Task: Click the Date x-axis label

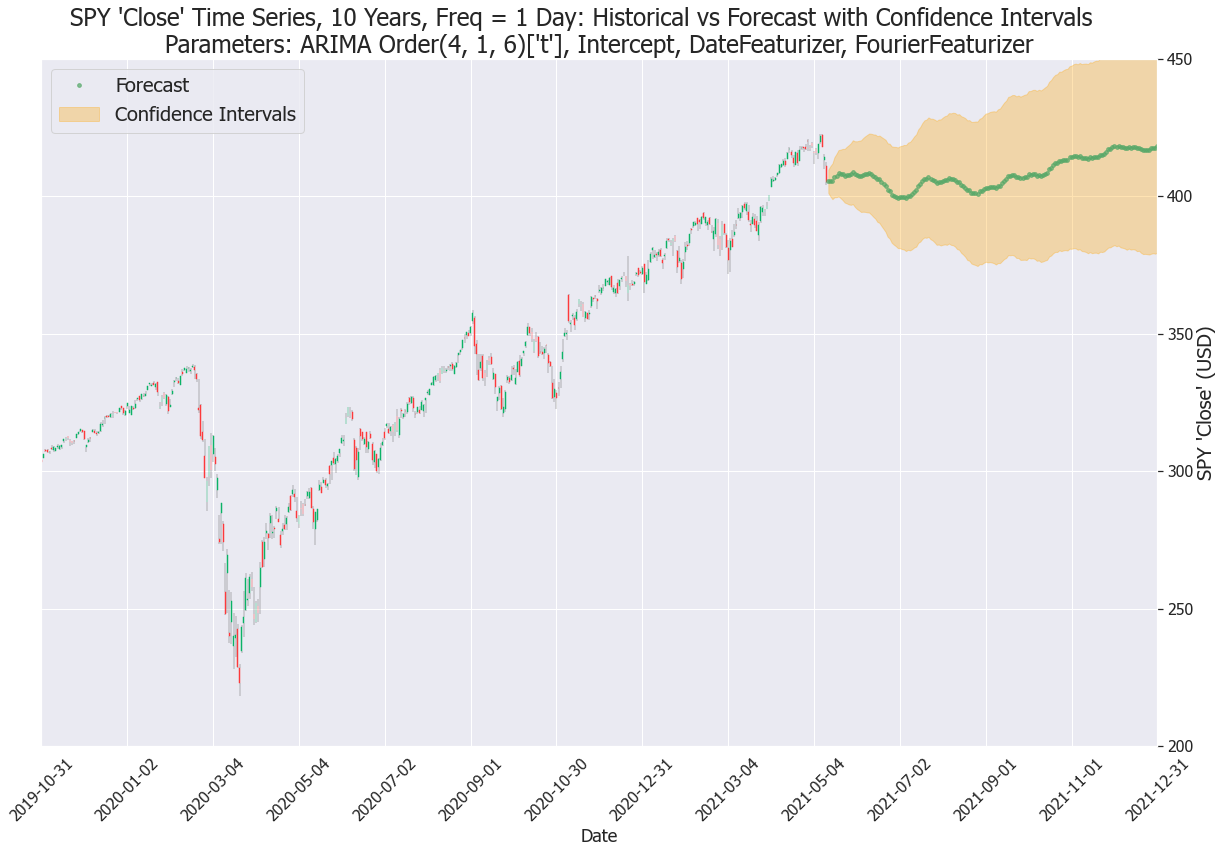Action: pyautogui.click(x=598, y=836)
